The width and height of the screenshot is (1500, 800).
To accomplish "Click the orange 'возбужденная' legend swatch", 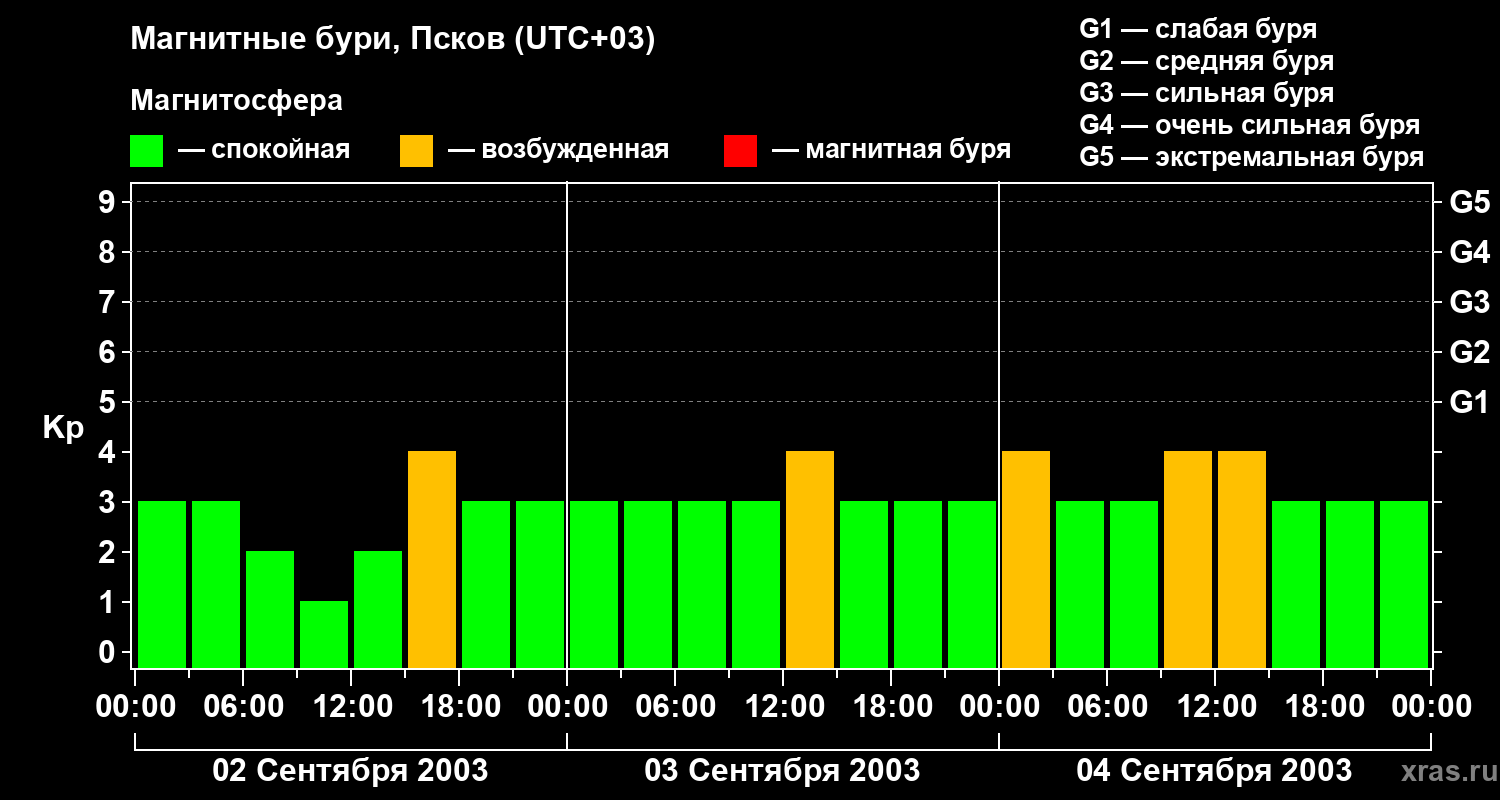I will (416, 151).
